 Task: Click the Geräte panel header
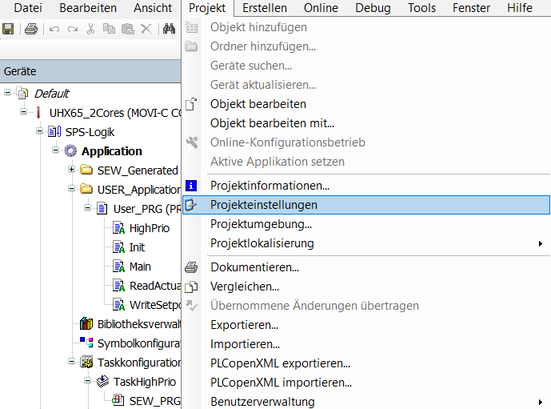click(90, 71)
